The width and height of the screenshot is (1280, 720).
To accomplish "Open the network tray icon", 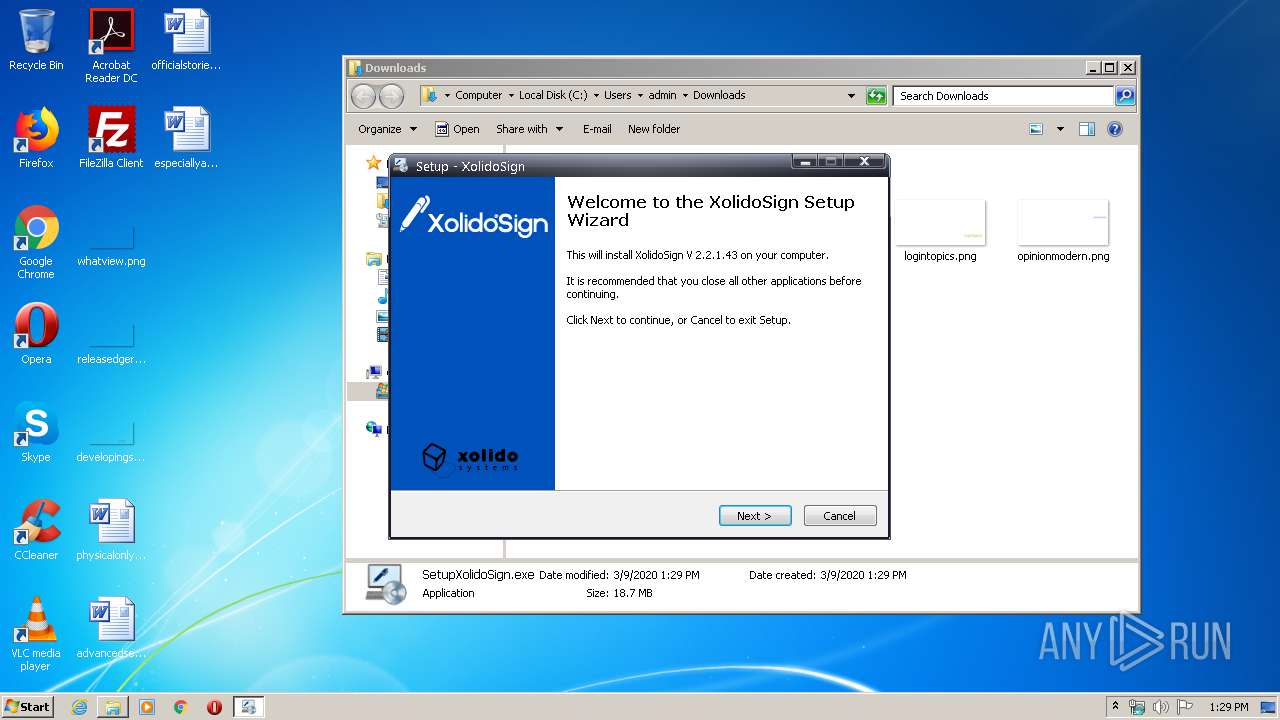I will point(1137,707).
